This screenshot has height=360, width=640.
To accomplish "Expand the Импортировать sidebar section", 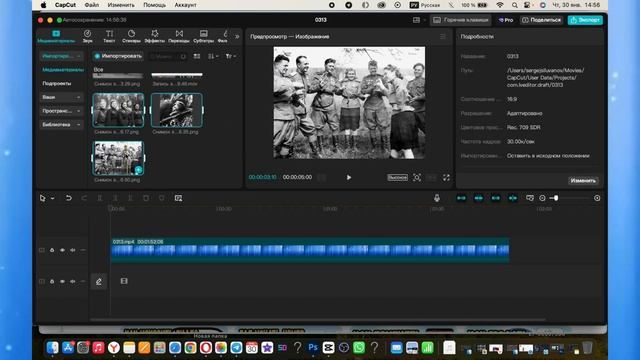I will (x=61, y=56).
